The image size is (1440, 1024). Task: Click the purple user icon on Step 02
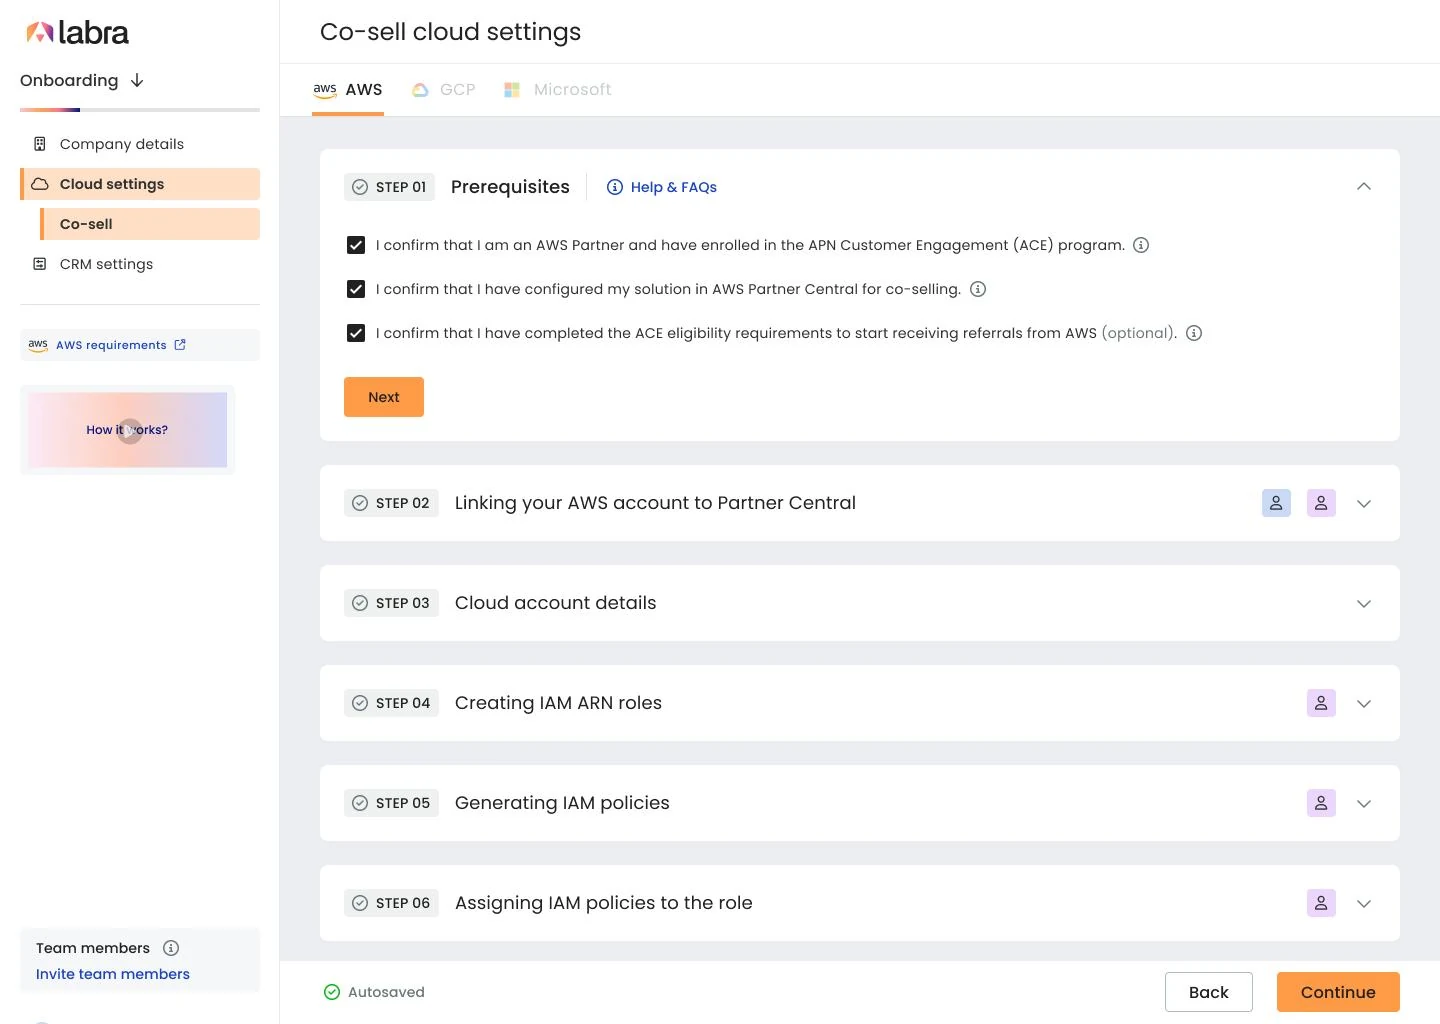click(1321, 503)
